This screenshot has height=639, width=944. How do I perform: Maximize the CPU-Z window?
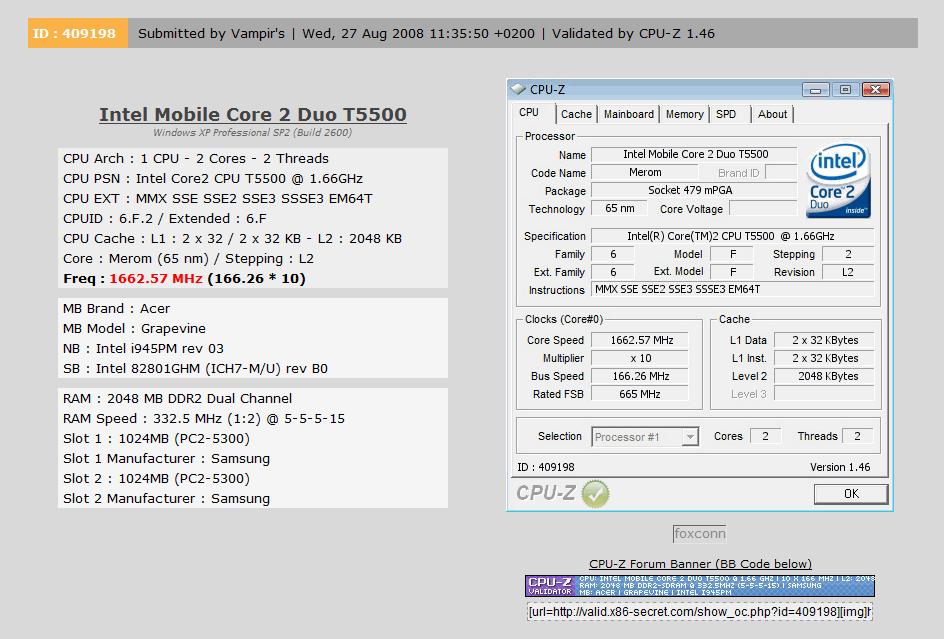pos(845,90)
